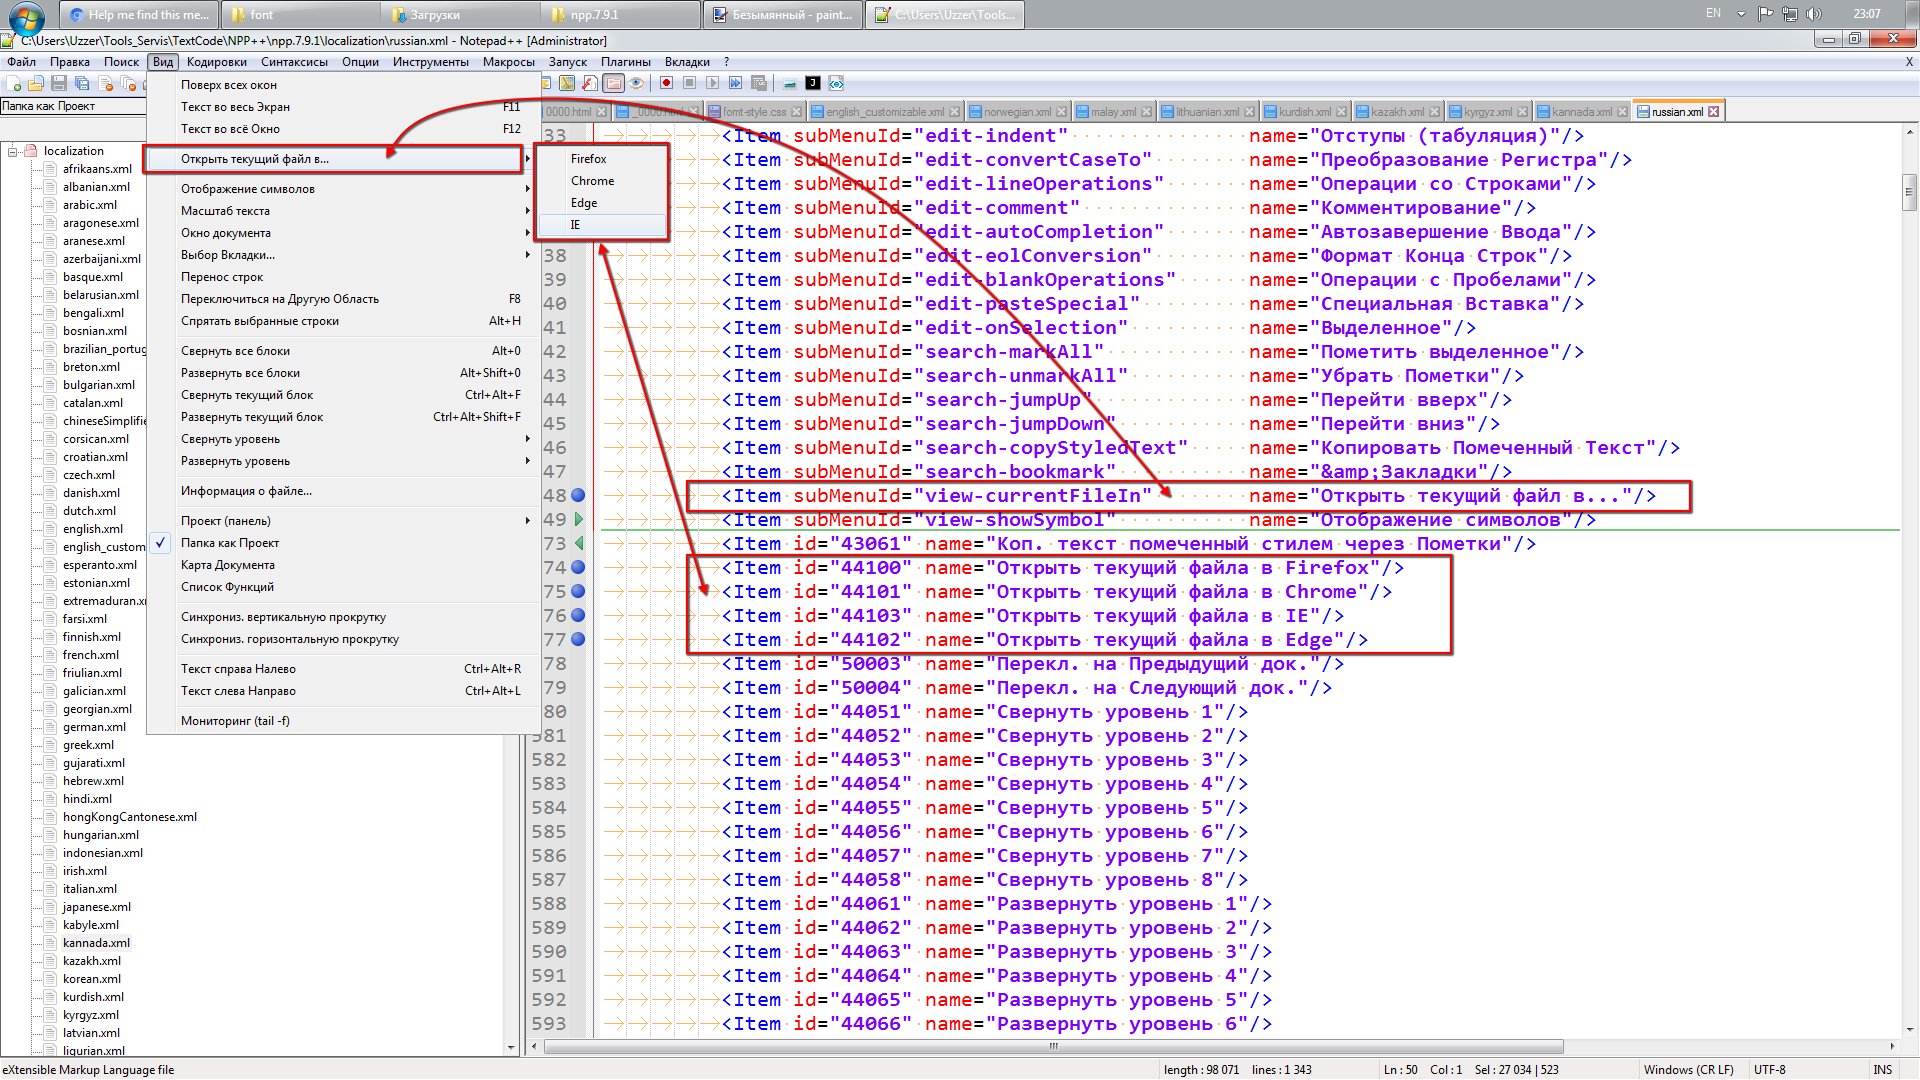The width and height of the screenshot is (1920, 1080).
Task: Collapse the localization folder tree node
Action: coord(13,151)
